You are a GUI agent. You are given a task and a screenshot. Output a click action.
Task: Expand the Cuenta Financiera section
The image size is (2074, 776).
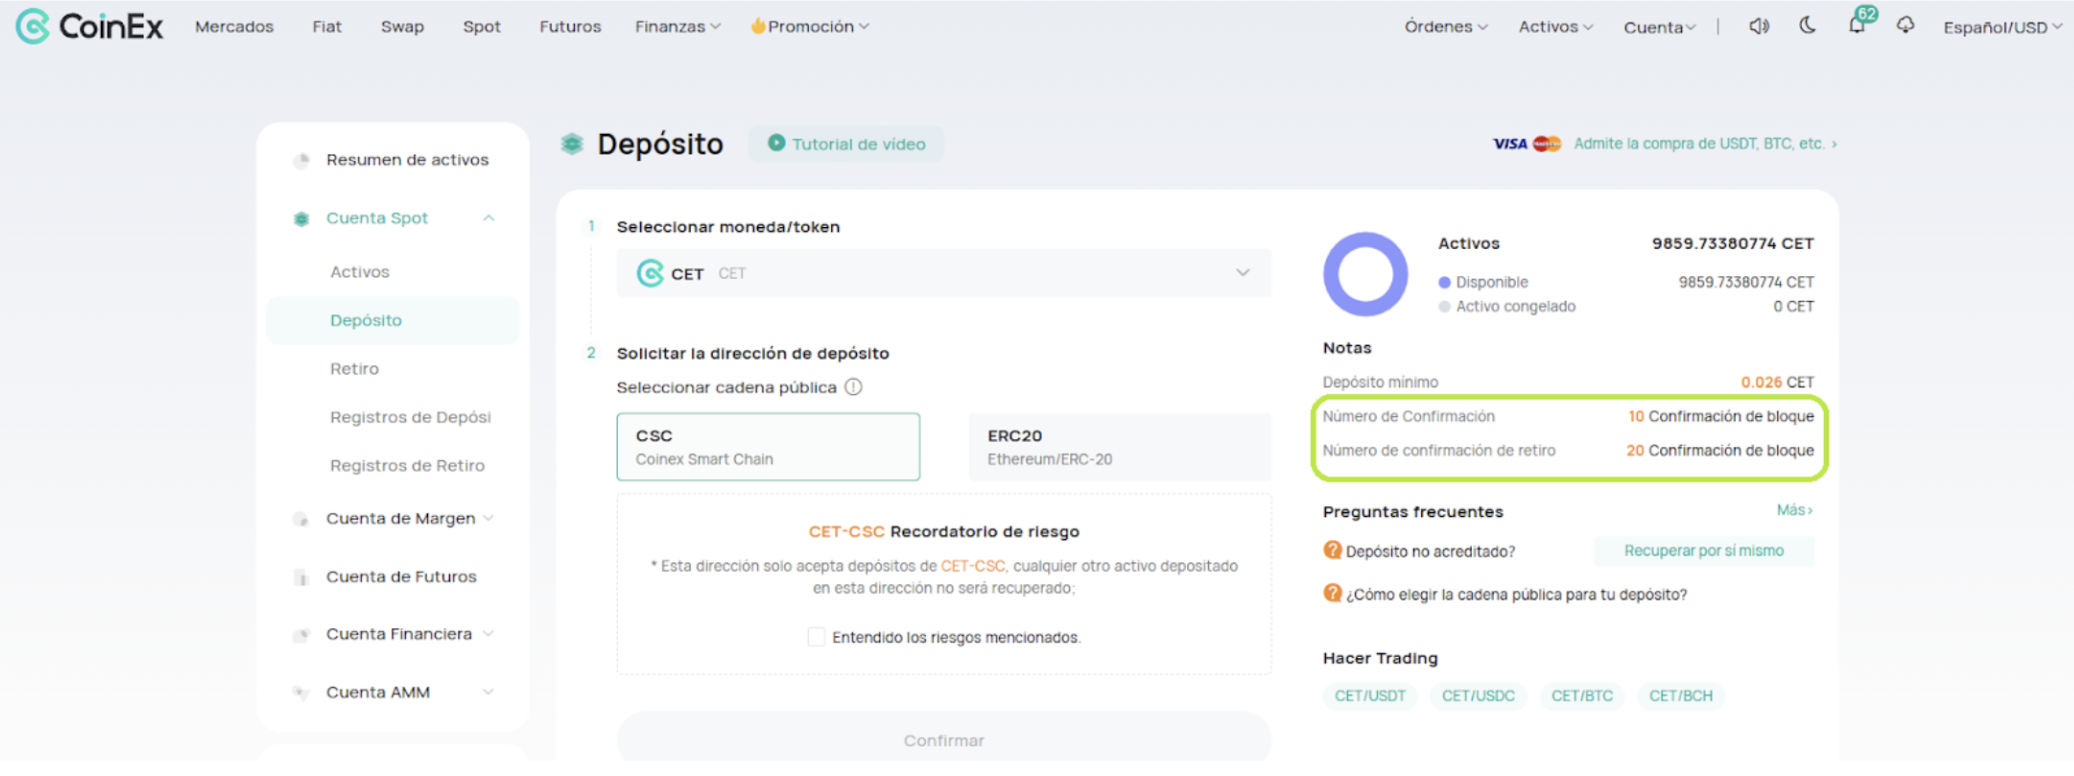[488, 634]
